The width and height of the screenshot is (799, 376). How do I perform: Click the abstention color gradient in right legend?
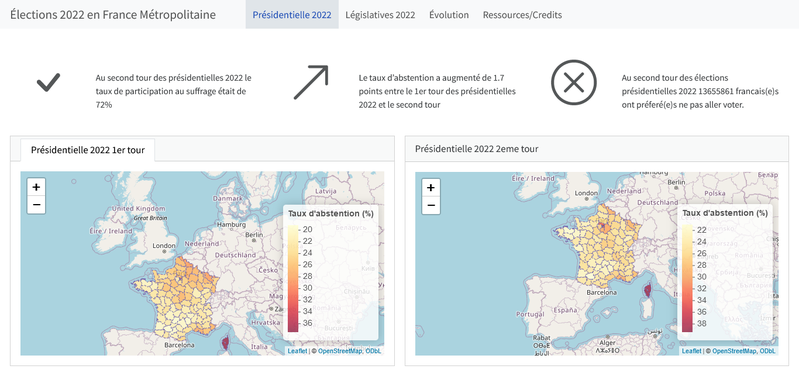coord(687,278)
